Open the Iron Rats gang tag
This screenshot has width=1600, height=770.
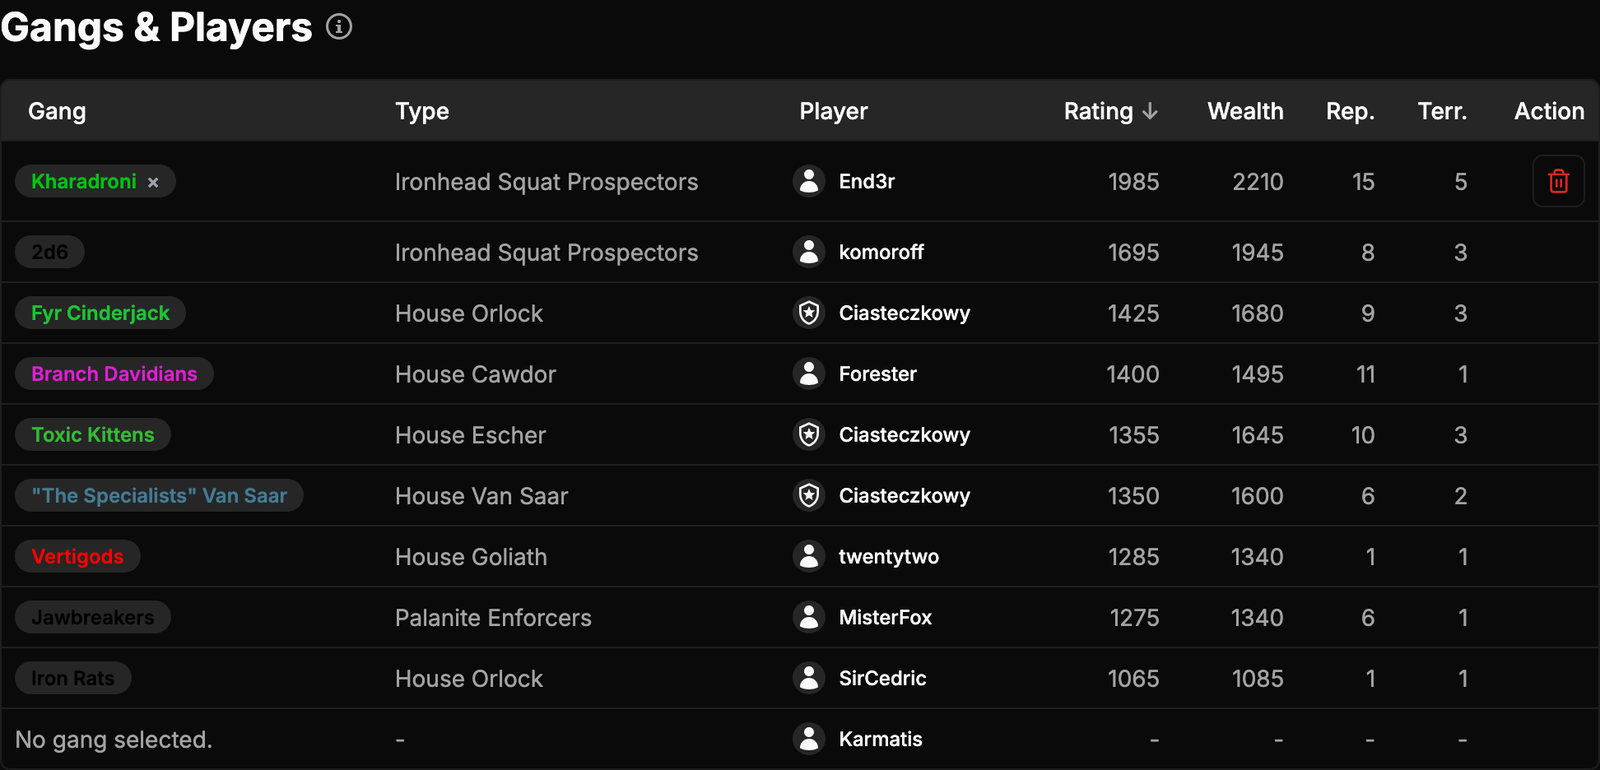[x=73, y=679]
